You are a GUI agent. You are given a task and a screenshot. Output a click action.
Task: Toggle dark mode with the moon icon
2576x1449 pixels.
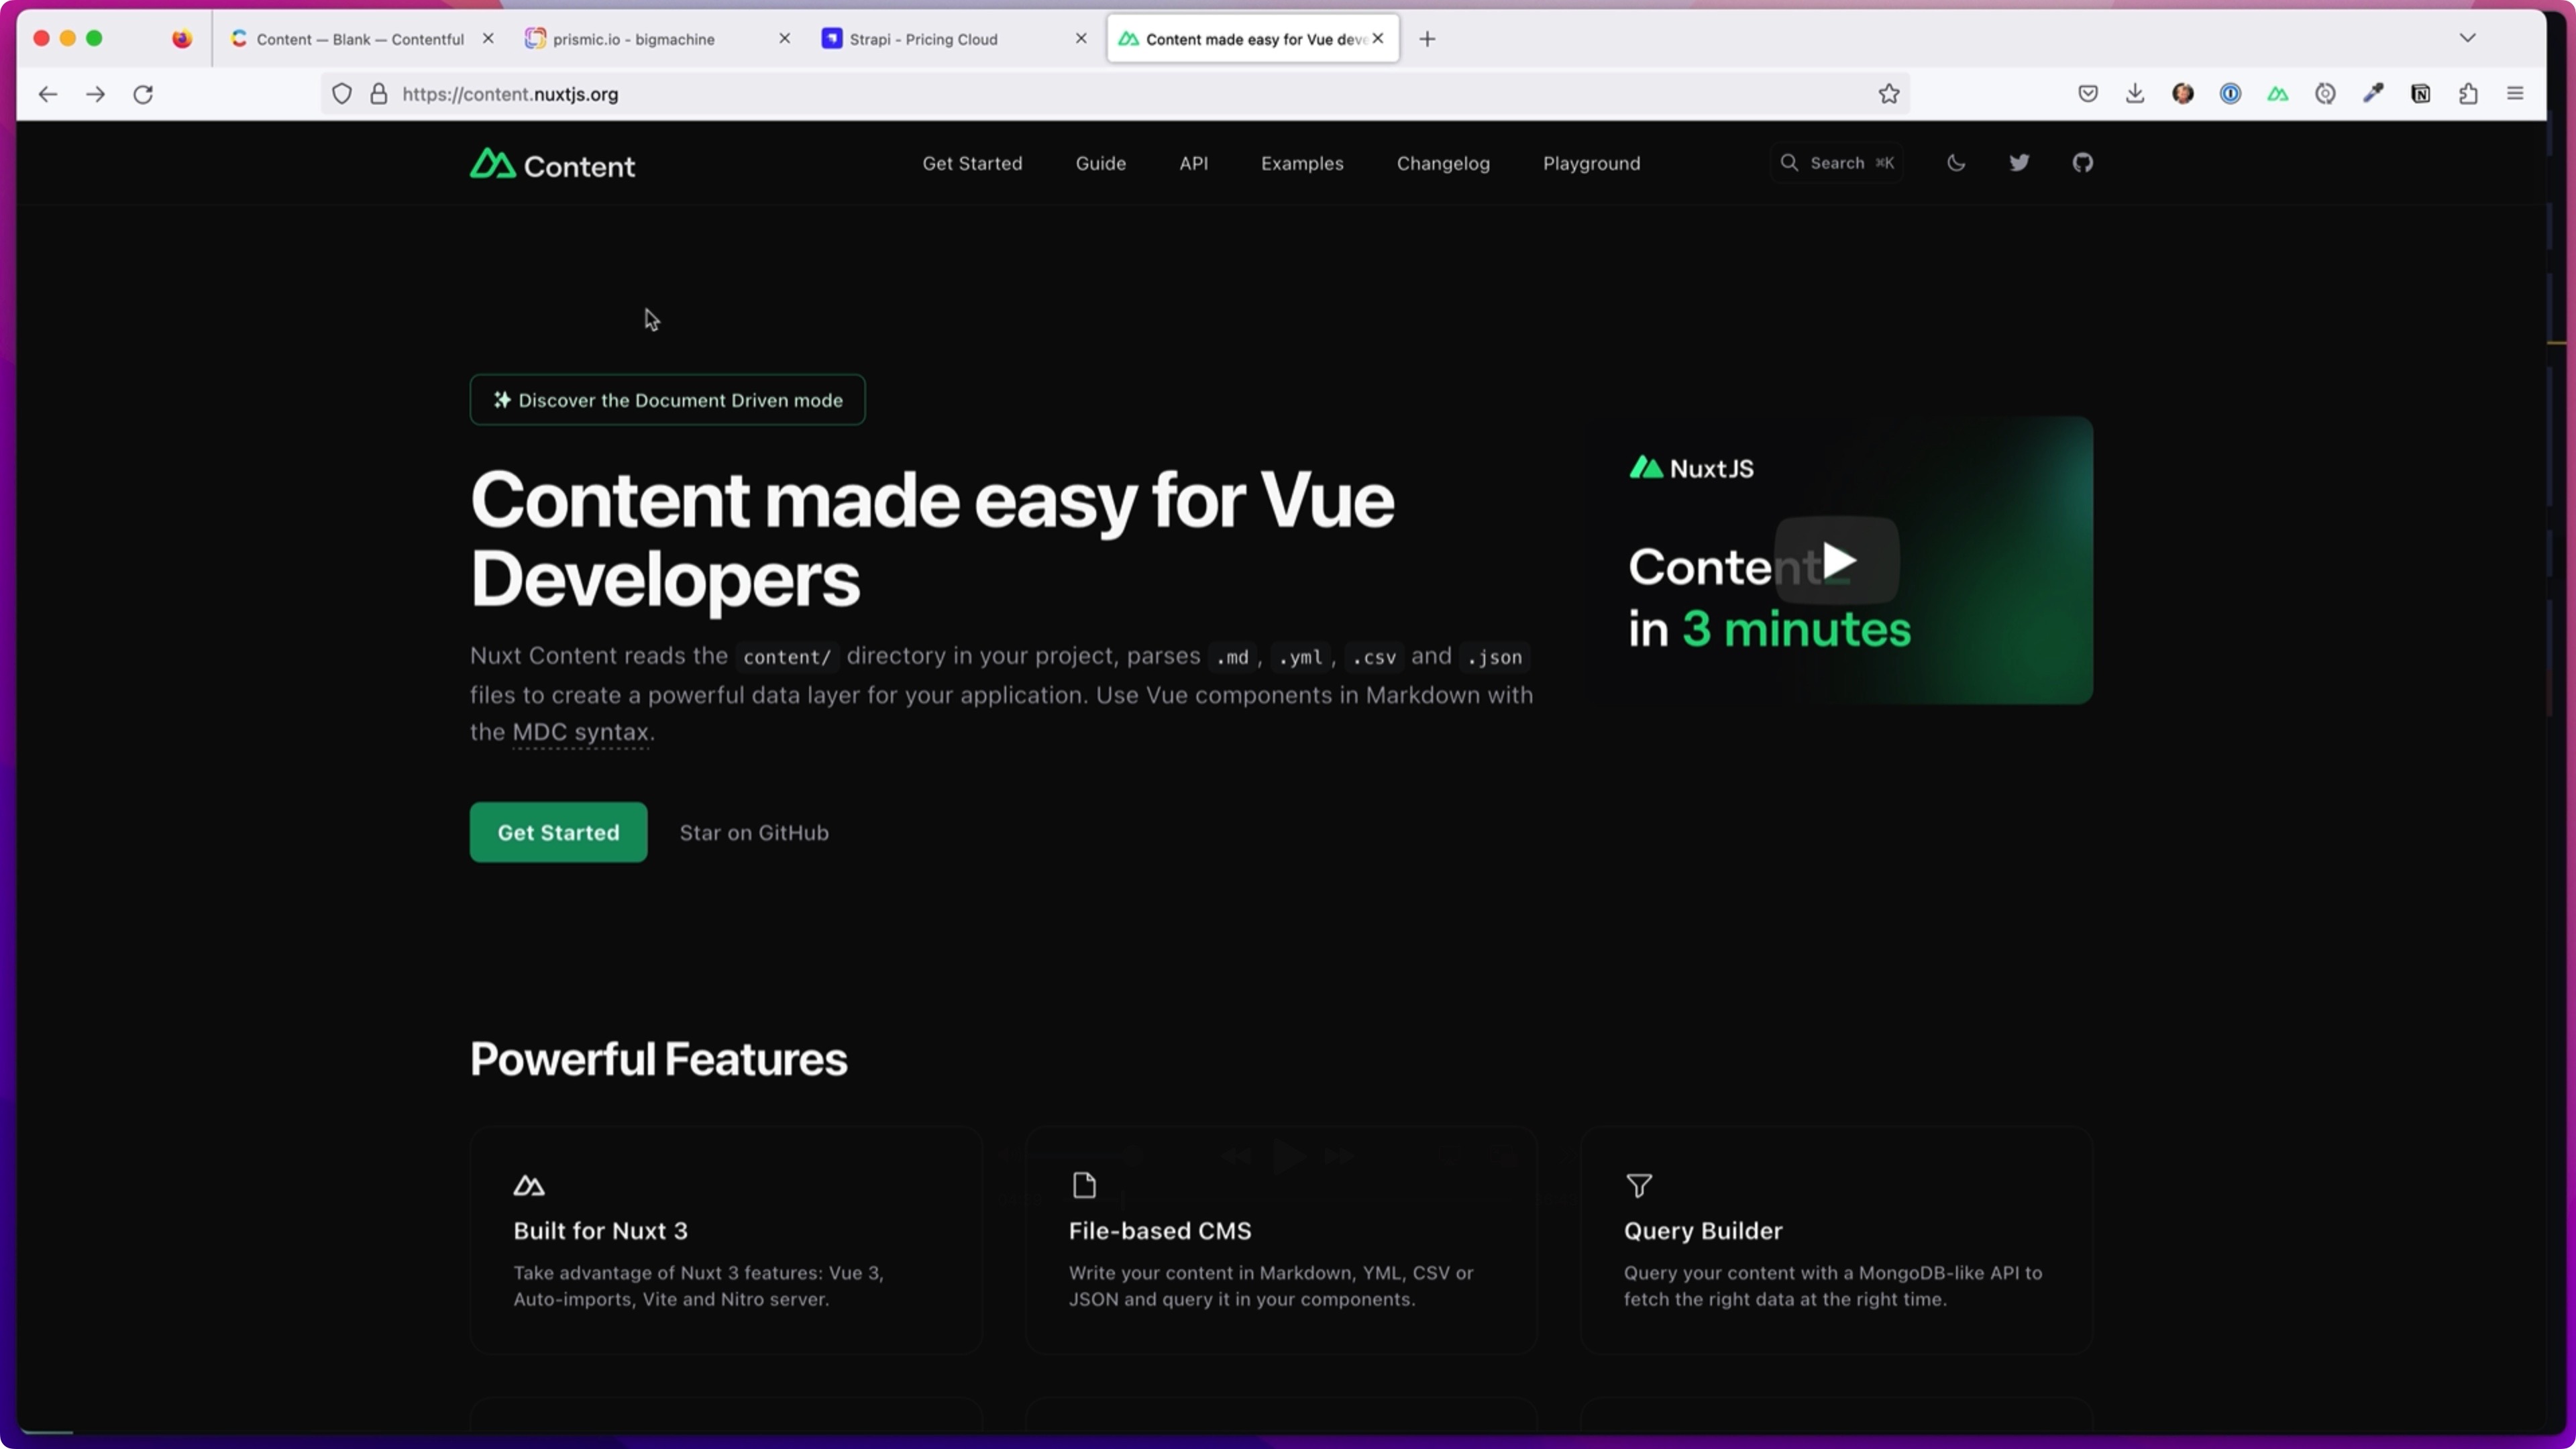click(1956, 163)
